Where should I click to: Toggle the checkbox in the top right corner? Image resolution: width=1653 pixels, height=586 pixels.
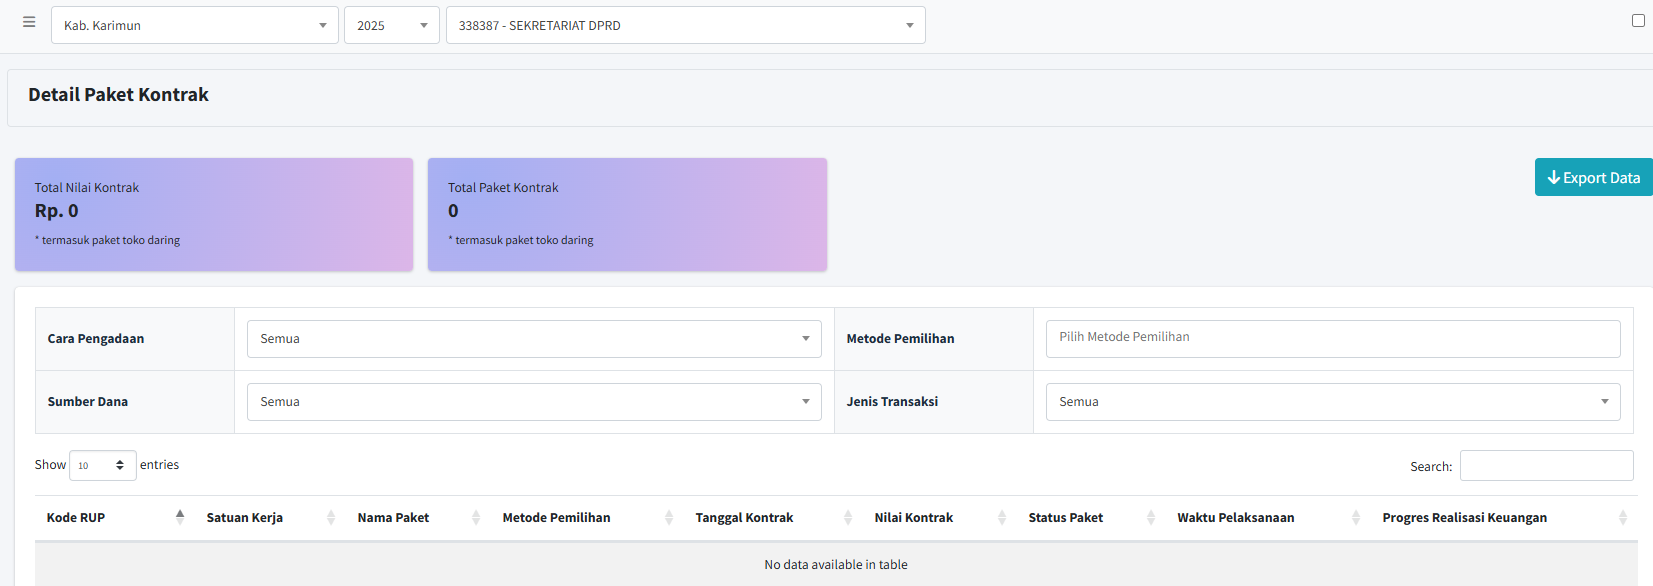pos(1638,20)
